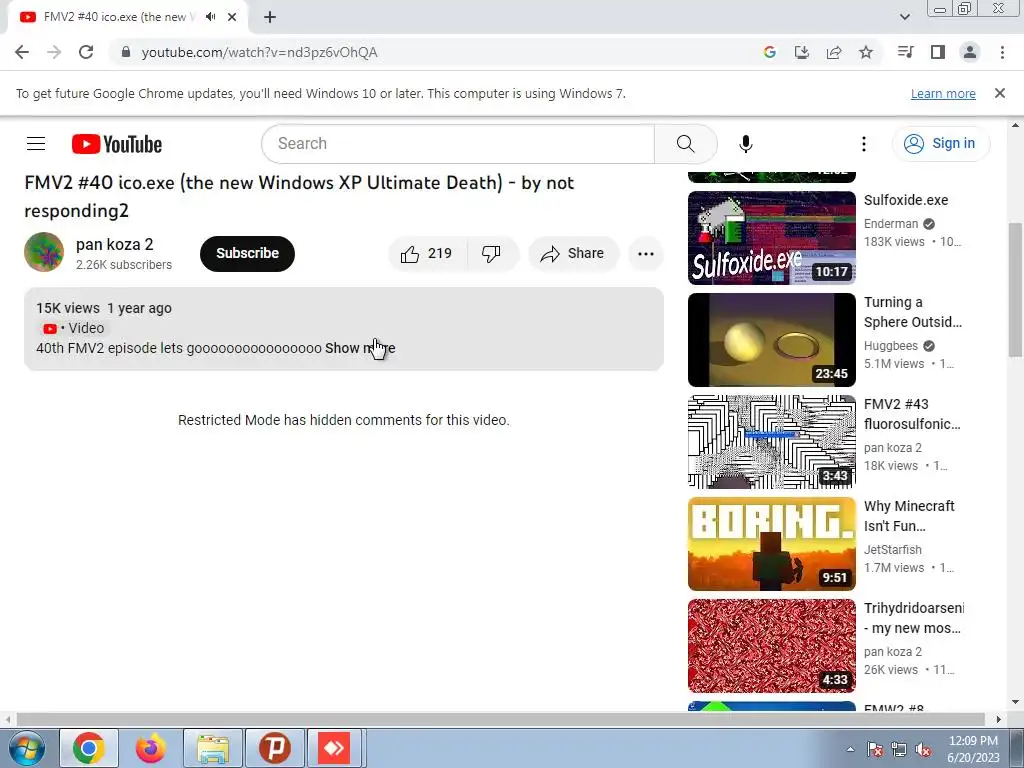Launch Firefox from the taskbar
Image resolution: width=1024 pixels, height=768 pixels.
pyautogui.click(x=151, y=748)
